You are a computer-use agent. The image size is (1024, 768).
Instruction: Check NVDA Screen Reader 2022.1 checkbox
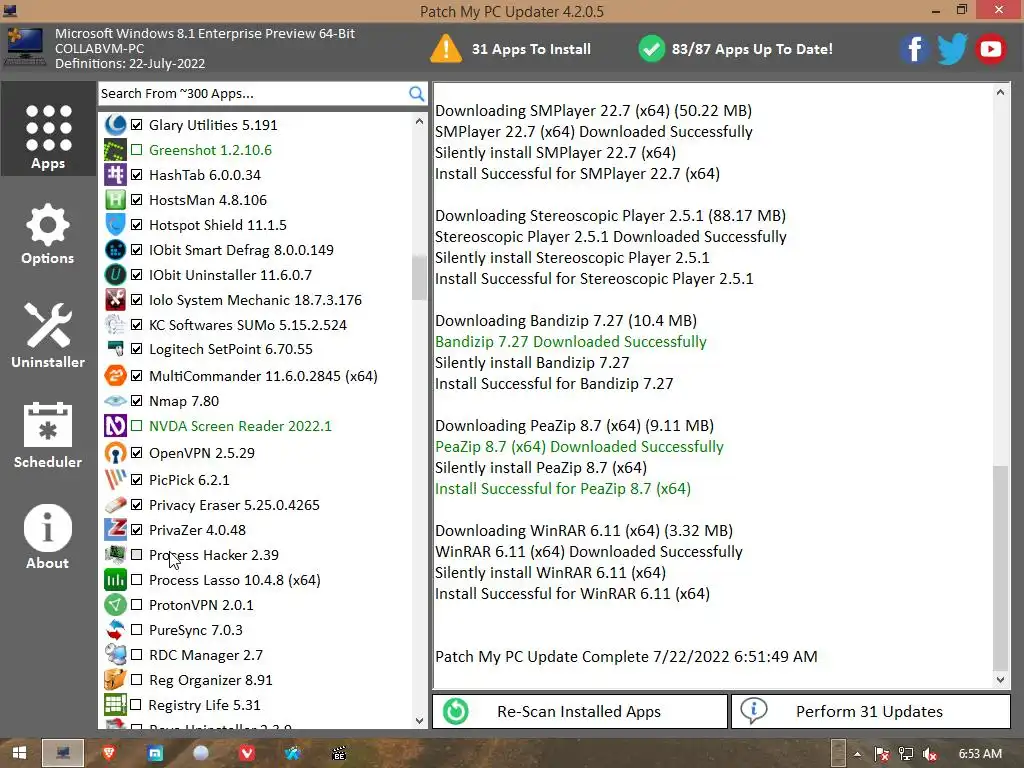[136, 426]
